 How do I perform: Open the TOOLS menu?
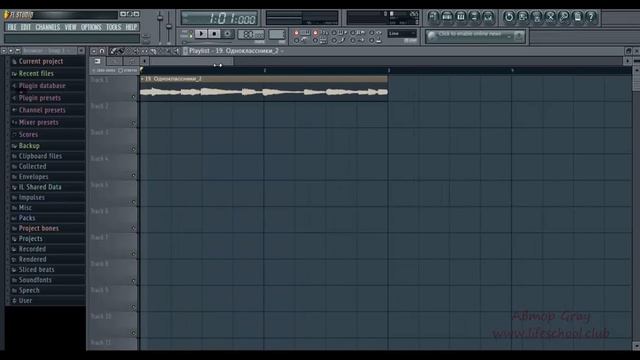coord(113,27)
